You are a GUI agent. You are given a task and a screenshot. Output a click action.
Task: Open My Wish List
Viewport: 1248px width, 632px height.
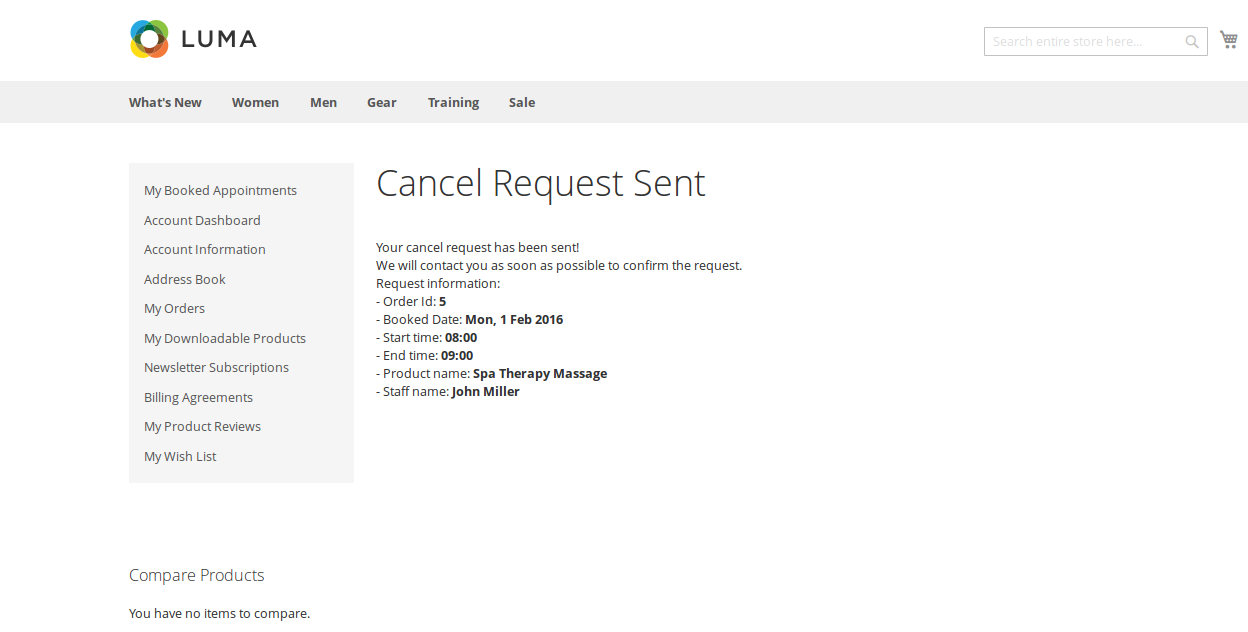click(x=180, y=456)
